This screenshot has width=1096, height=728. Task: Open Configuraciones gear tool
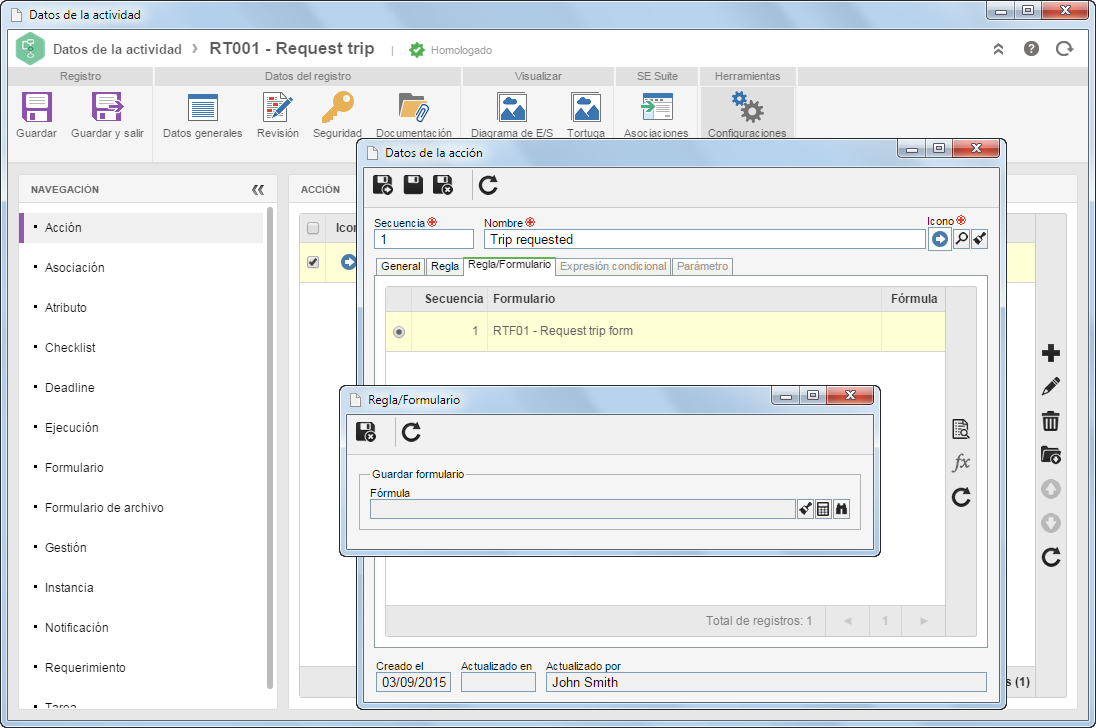[x=747, y=108]
